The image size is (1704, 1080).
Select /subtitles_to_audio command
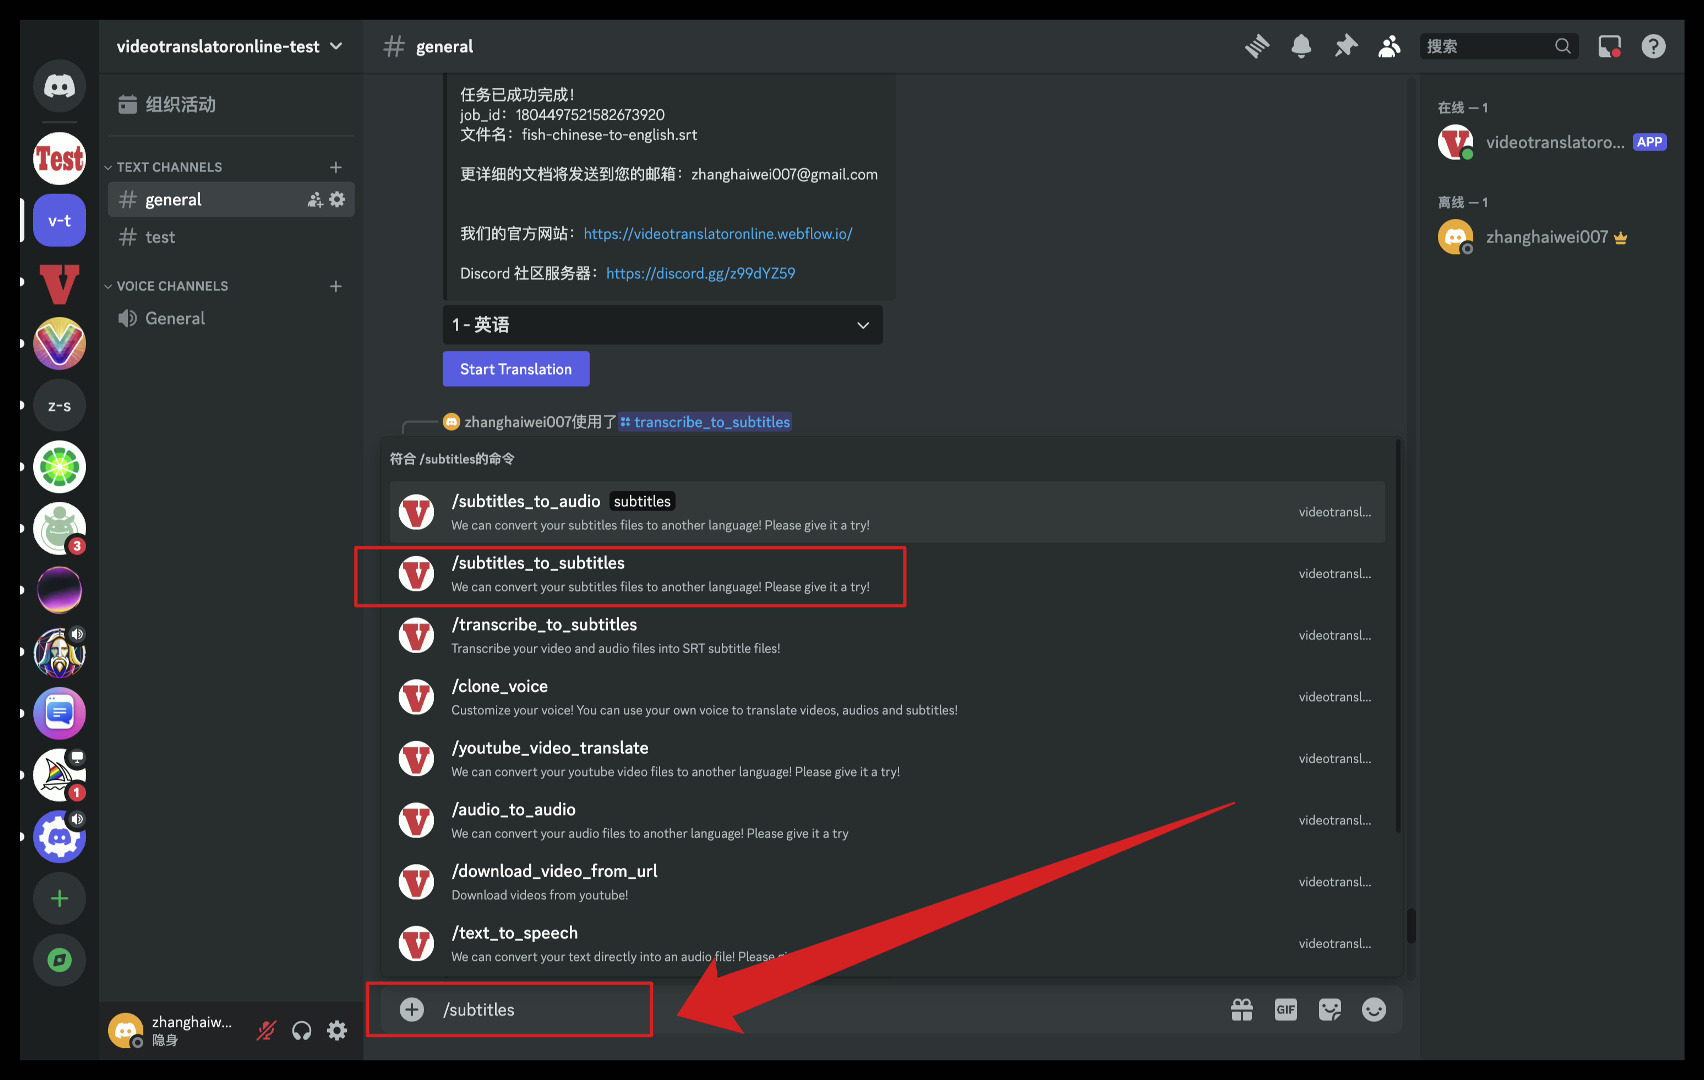[887, 512]
